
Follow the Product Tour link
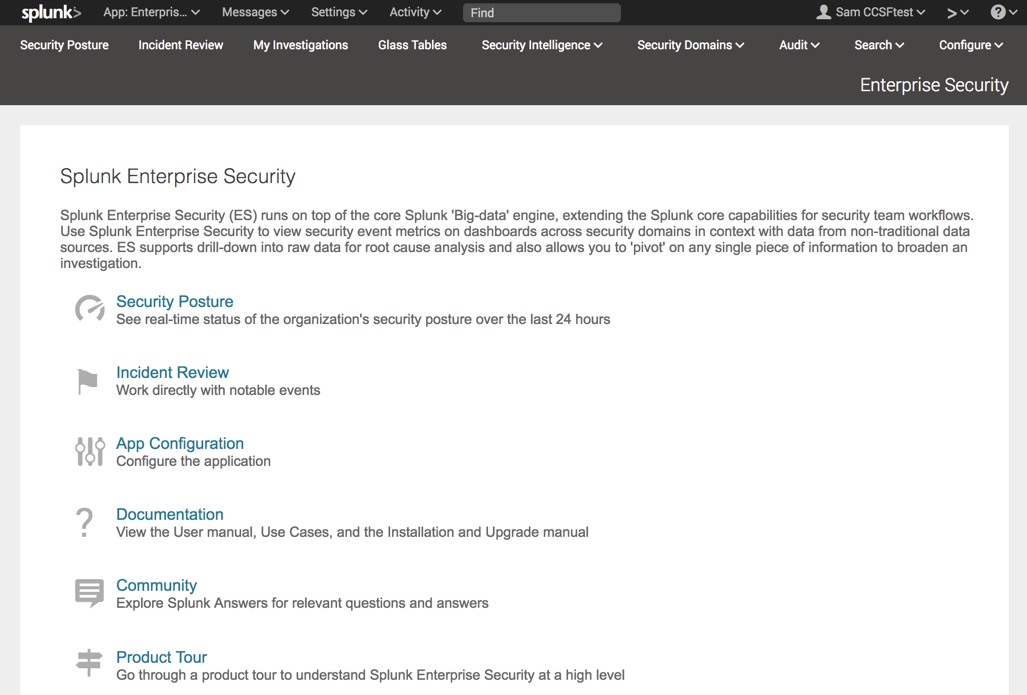pos(161,657)
